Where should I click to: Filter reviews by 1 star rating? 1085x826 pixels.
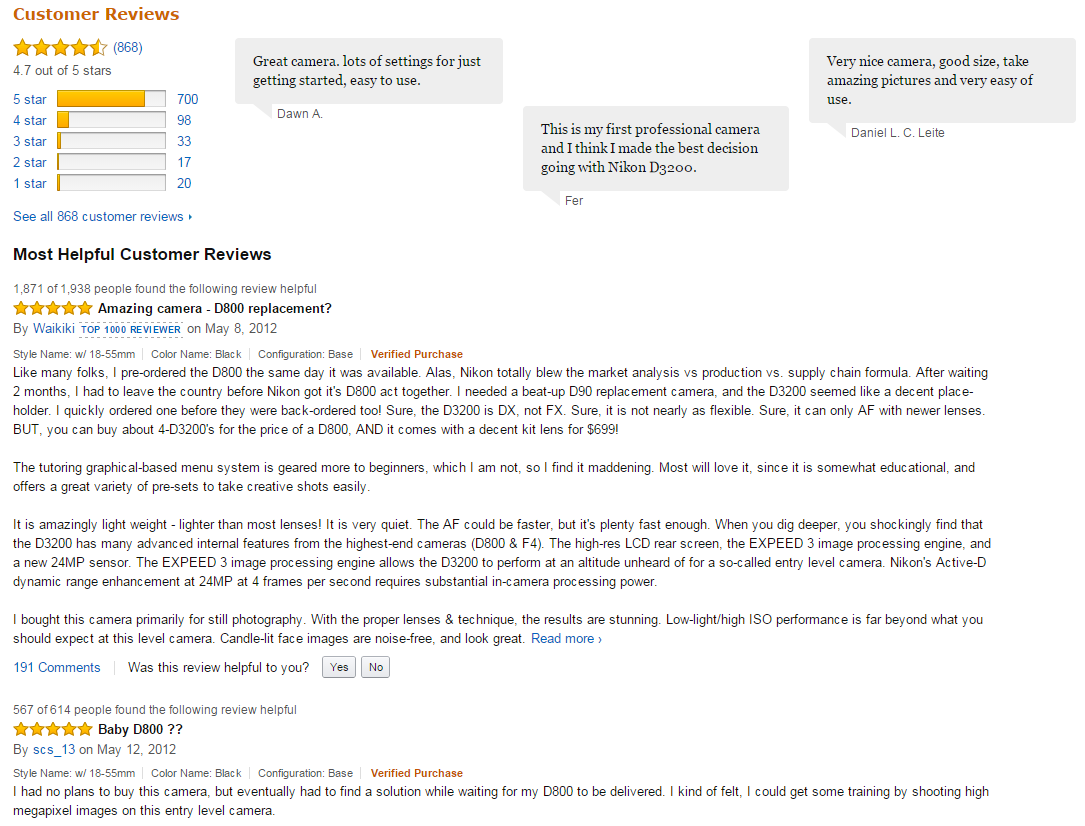29,183
